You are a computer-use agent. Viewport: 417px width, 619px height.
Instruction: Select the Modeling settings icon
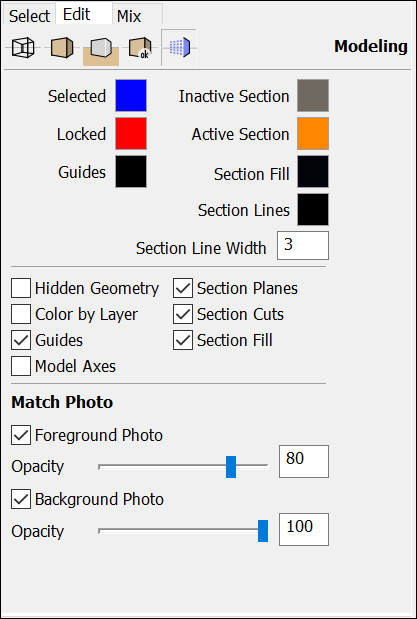pyautogui.click(x=179, y=47)
